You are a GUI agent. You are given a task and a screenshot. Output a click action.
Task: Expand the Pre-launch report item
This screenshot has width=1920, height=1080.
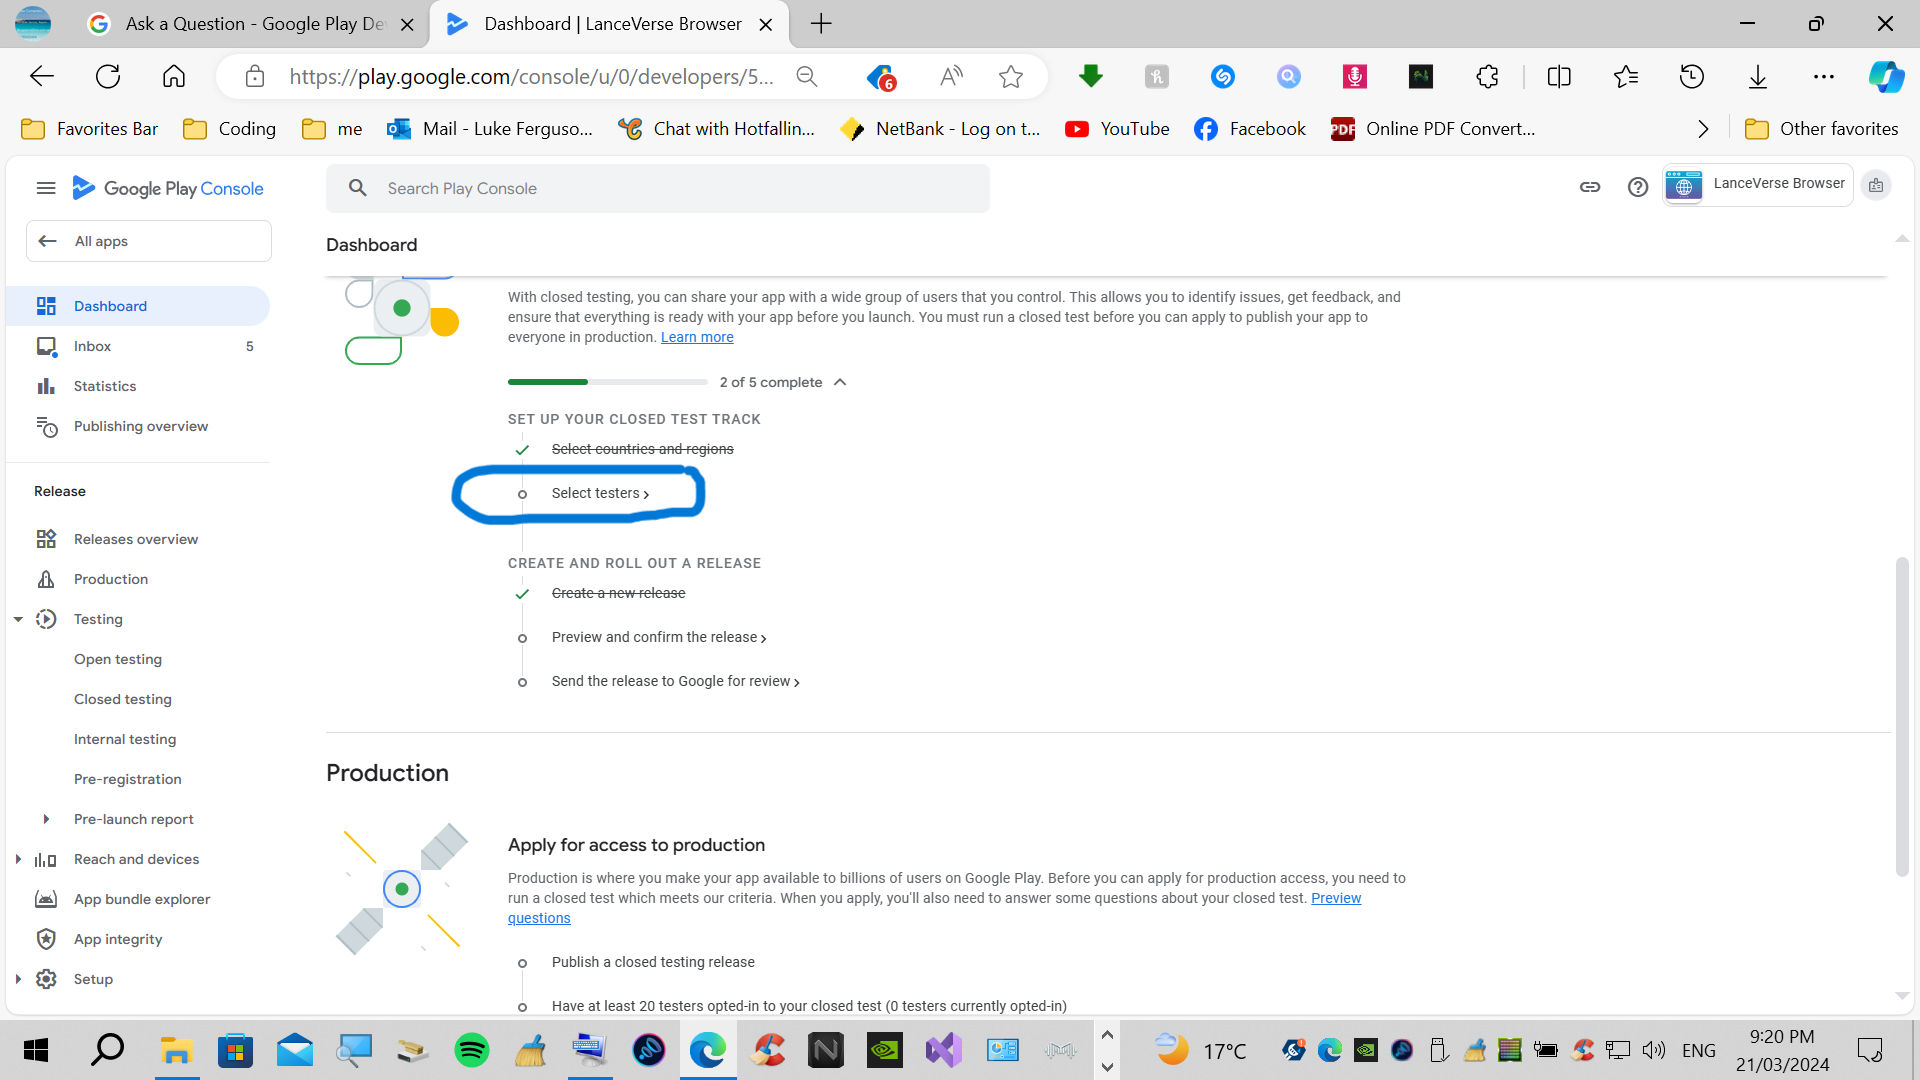tap(46, 819)
